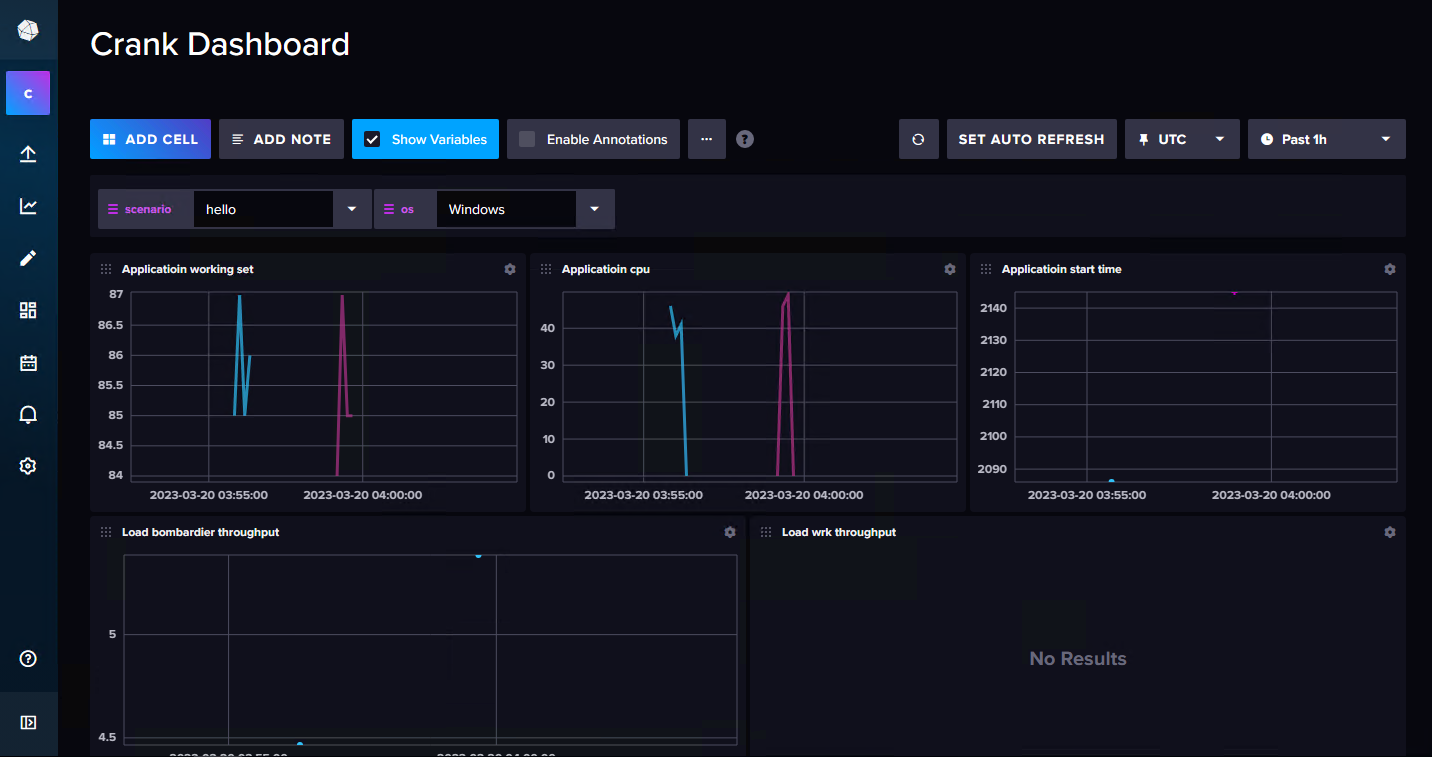Click the SET AUTO REFRESH button

coord(1031,139)
